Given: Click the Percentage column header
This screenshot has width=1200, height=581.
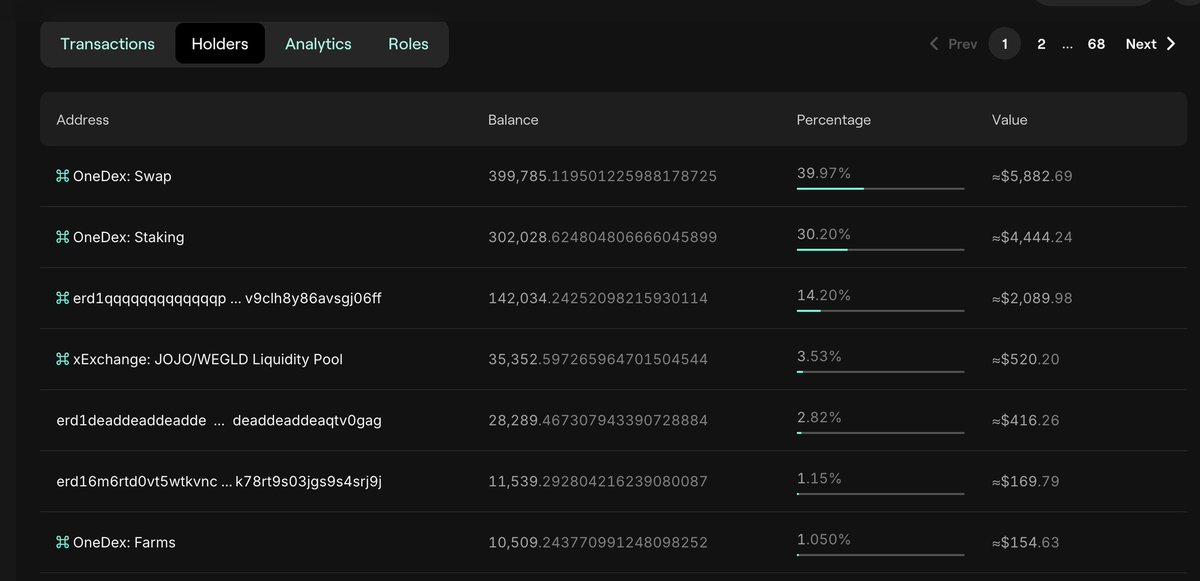Looking at the screenshot, I should pyautogui.click(x=833, y=120).
